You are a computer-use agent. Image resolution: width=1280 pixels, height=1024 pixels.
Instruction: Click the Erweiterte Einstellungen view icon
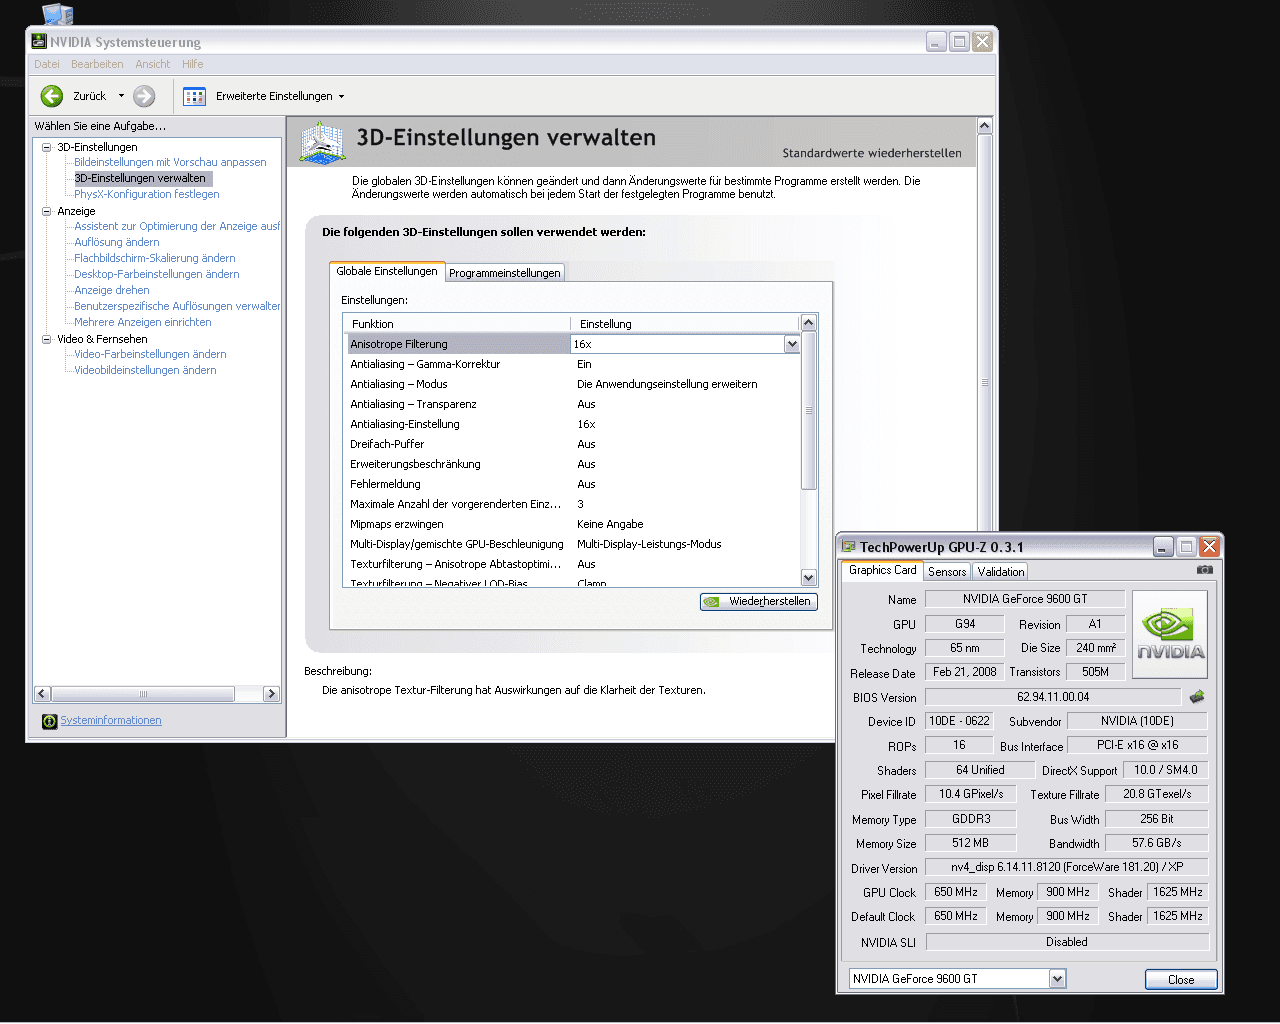pyautogui.click(x=195, y=96)
